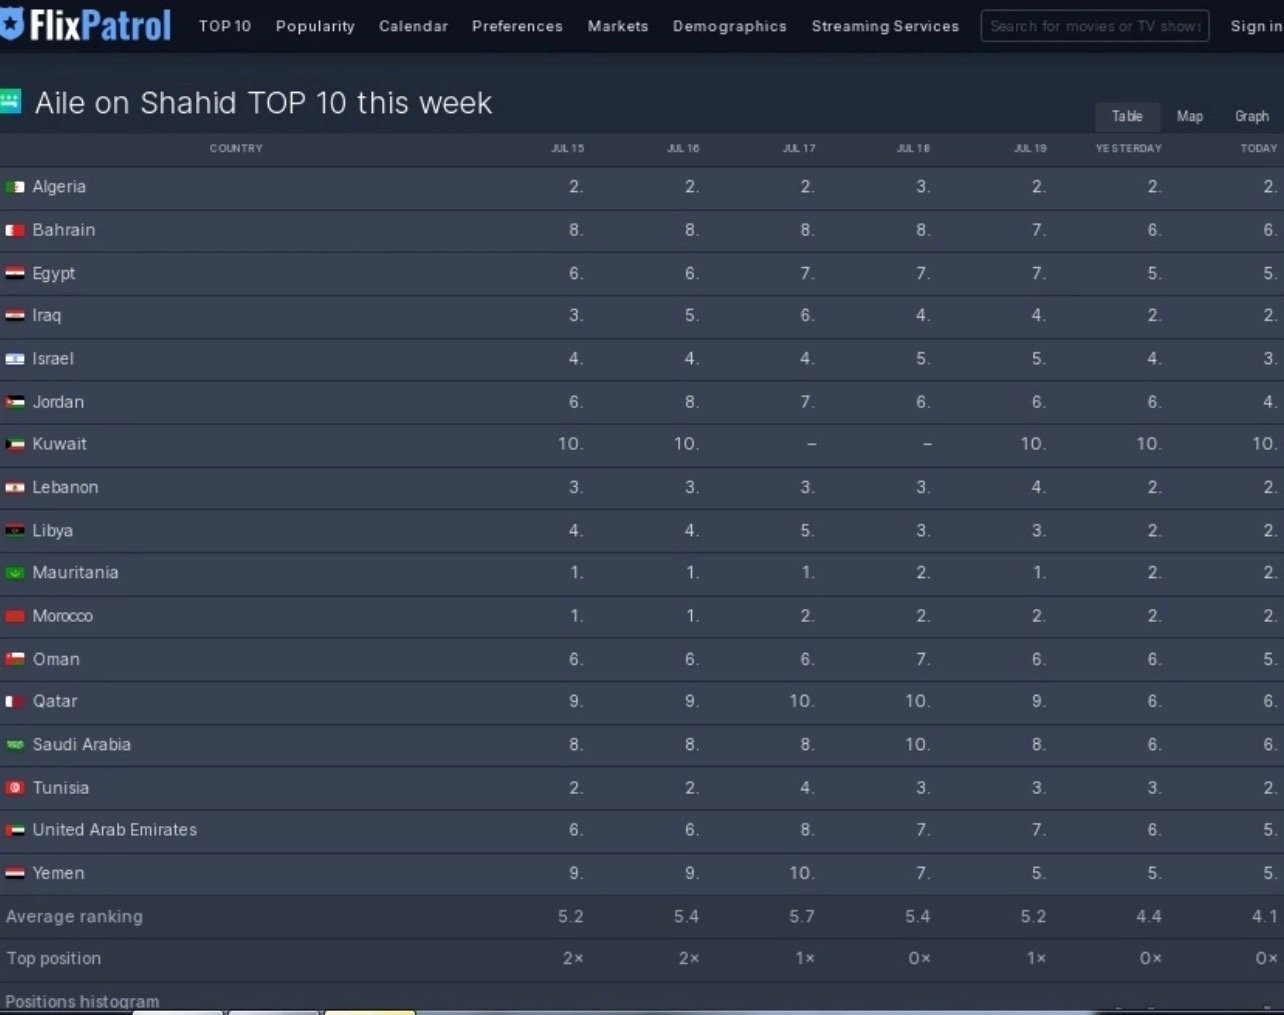This screenshot has height=1015, width=1284.
Task: Click the JUL 17 column header
Action: tap(799, 148)
